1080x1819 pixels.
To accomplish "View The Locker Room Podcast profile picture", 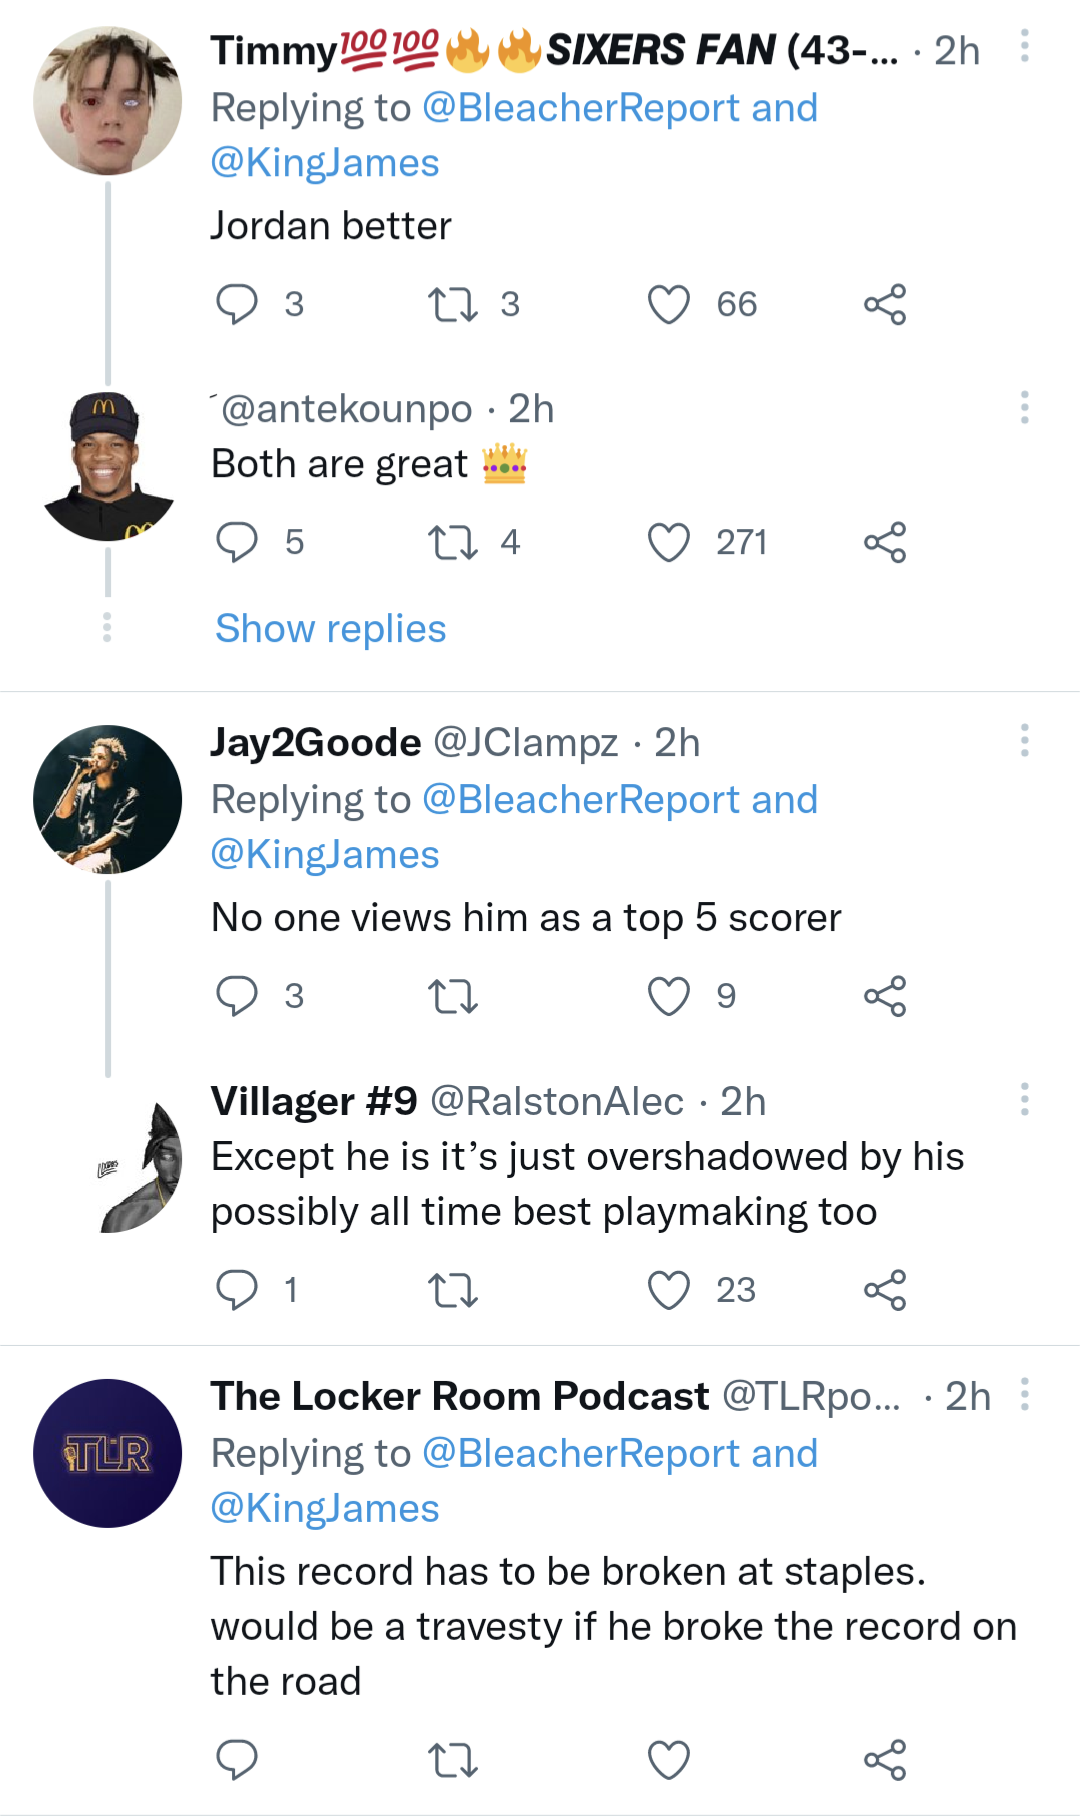I will pos(108,1453).
